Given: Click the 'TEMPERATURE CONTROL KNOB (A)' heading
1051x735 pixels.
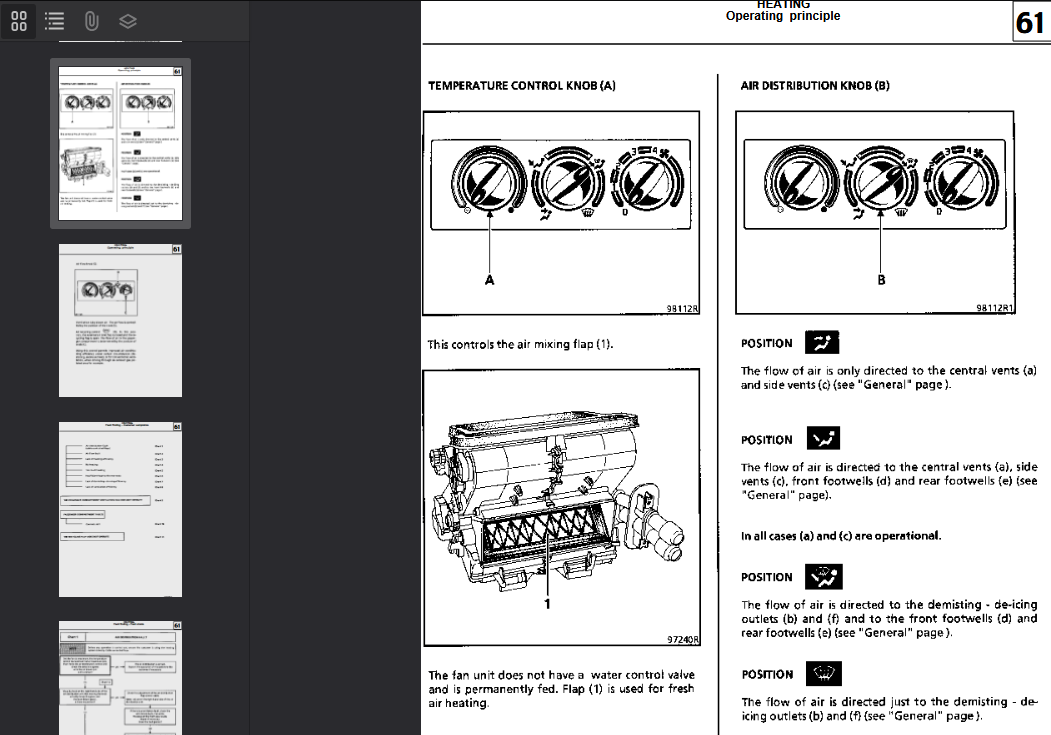Looking at the screenshot, I should click(521, 86).
